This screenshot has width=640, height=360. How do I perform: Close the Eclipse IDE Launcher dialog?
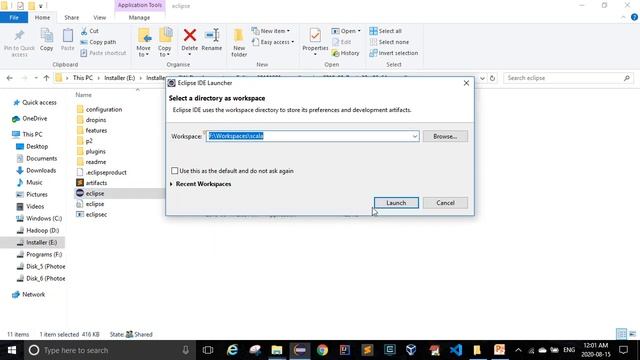(466, 83)
